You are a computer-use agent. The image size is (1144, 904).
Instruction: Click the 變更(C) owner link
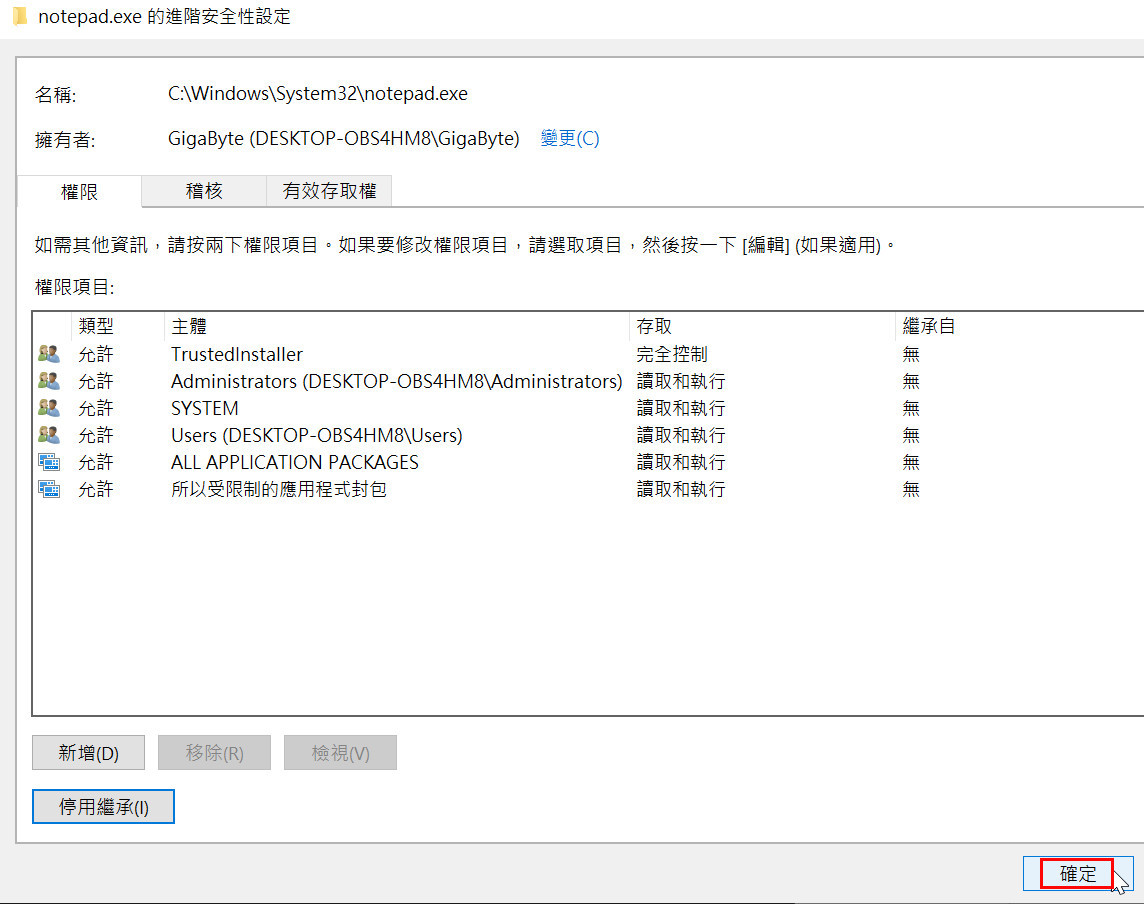pos(570,139)
